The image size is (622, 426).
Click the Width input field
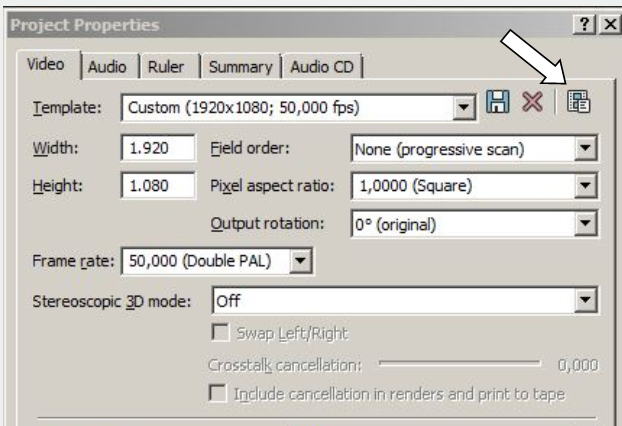[x=158, y=148]
